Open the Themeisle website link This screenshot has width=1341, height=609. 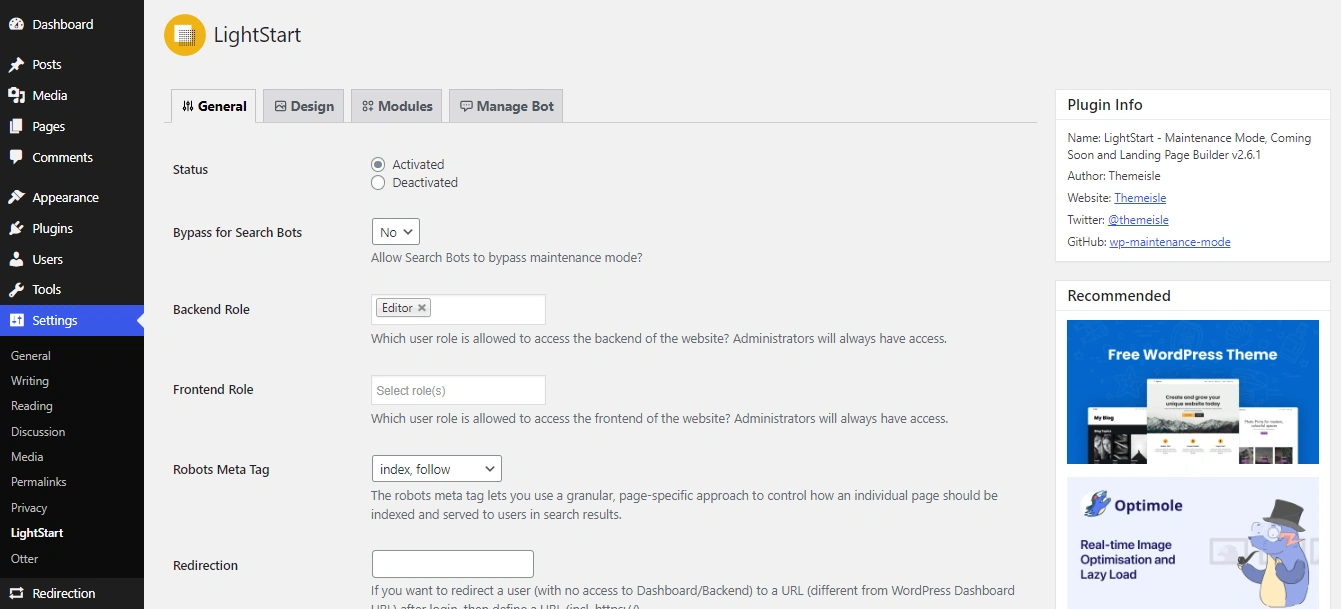(x=1140, y=198)
